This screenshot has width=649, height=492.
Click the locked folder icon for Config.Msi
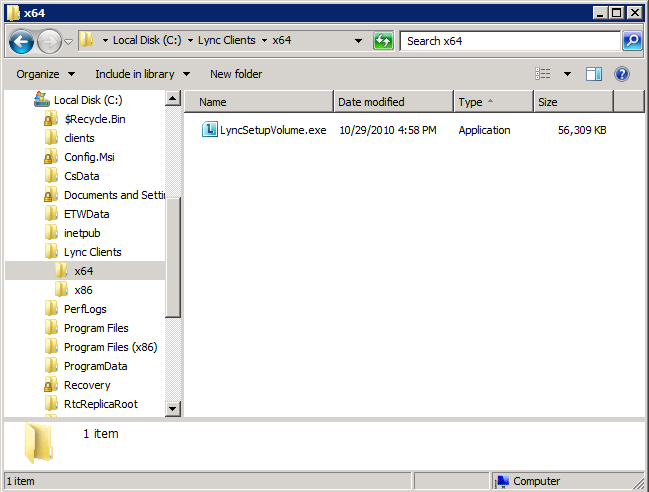51,156
